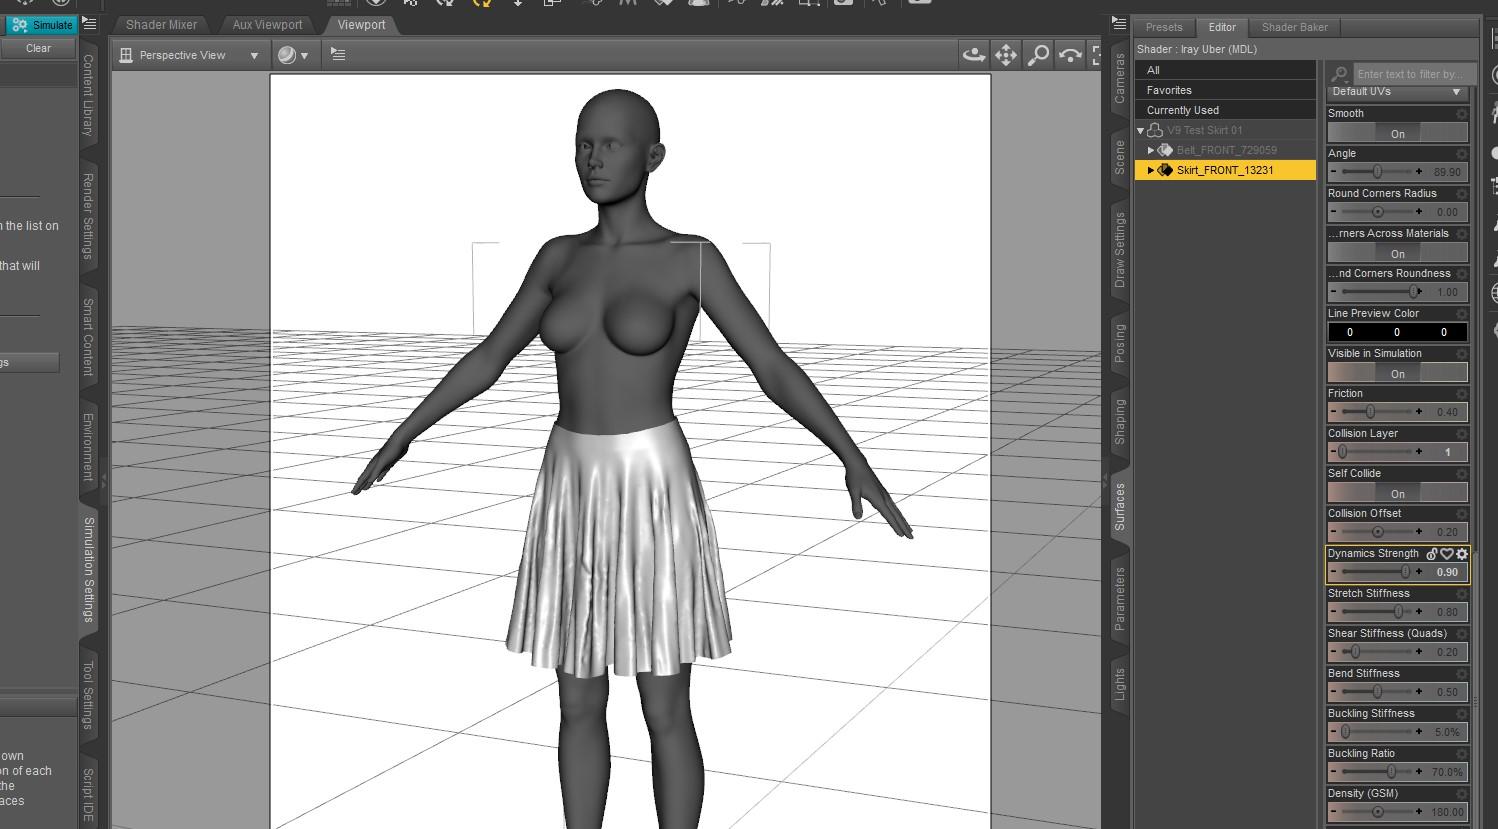
Task: Open the Default UVs dropdown
Action: pos(1397,91)
